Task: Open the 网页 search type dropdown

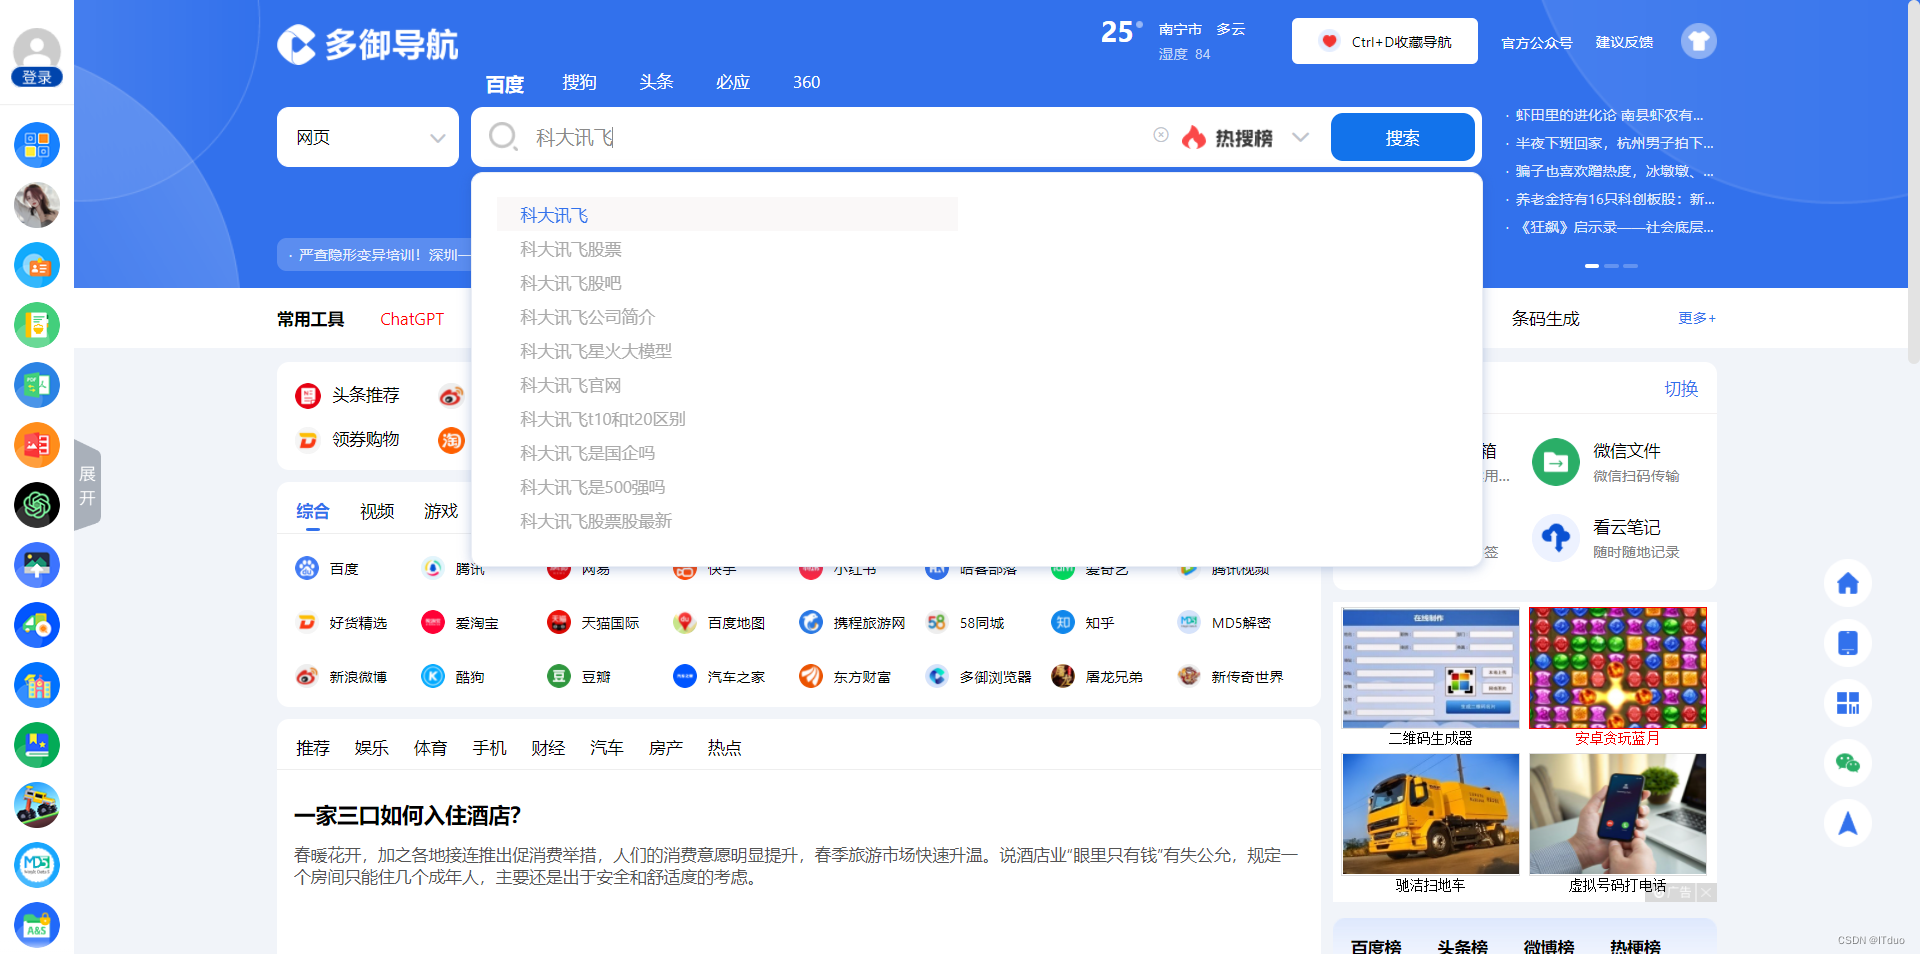Action: [x=368, y=137]
